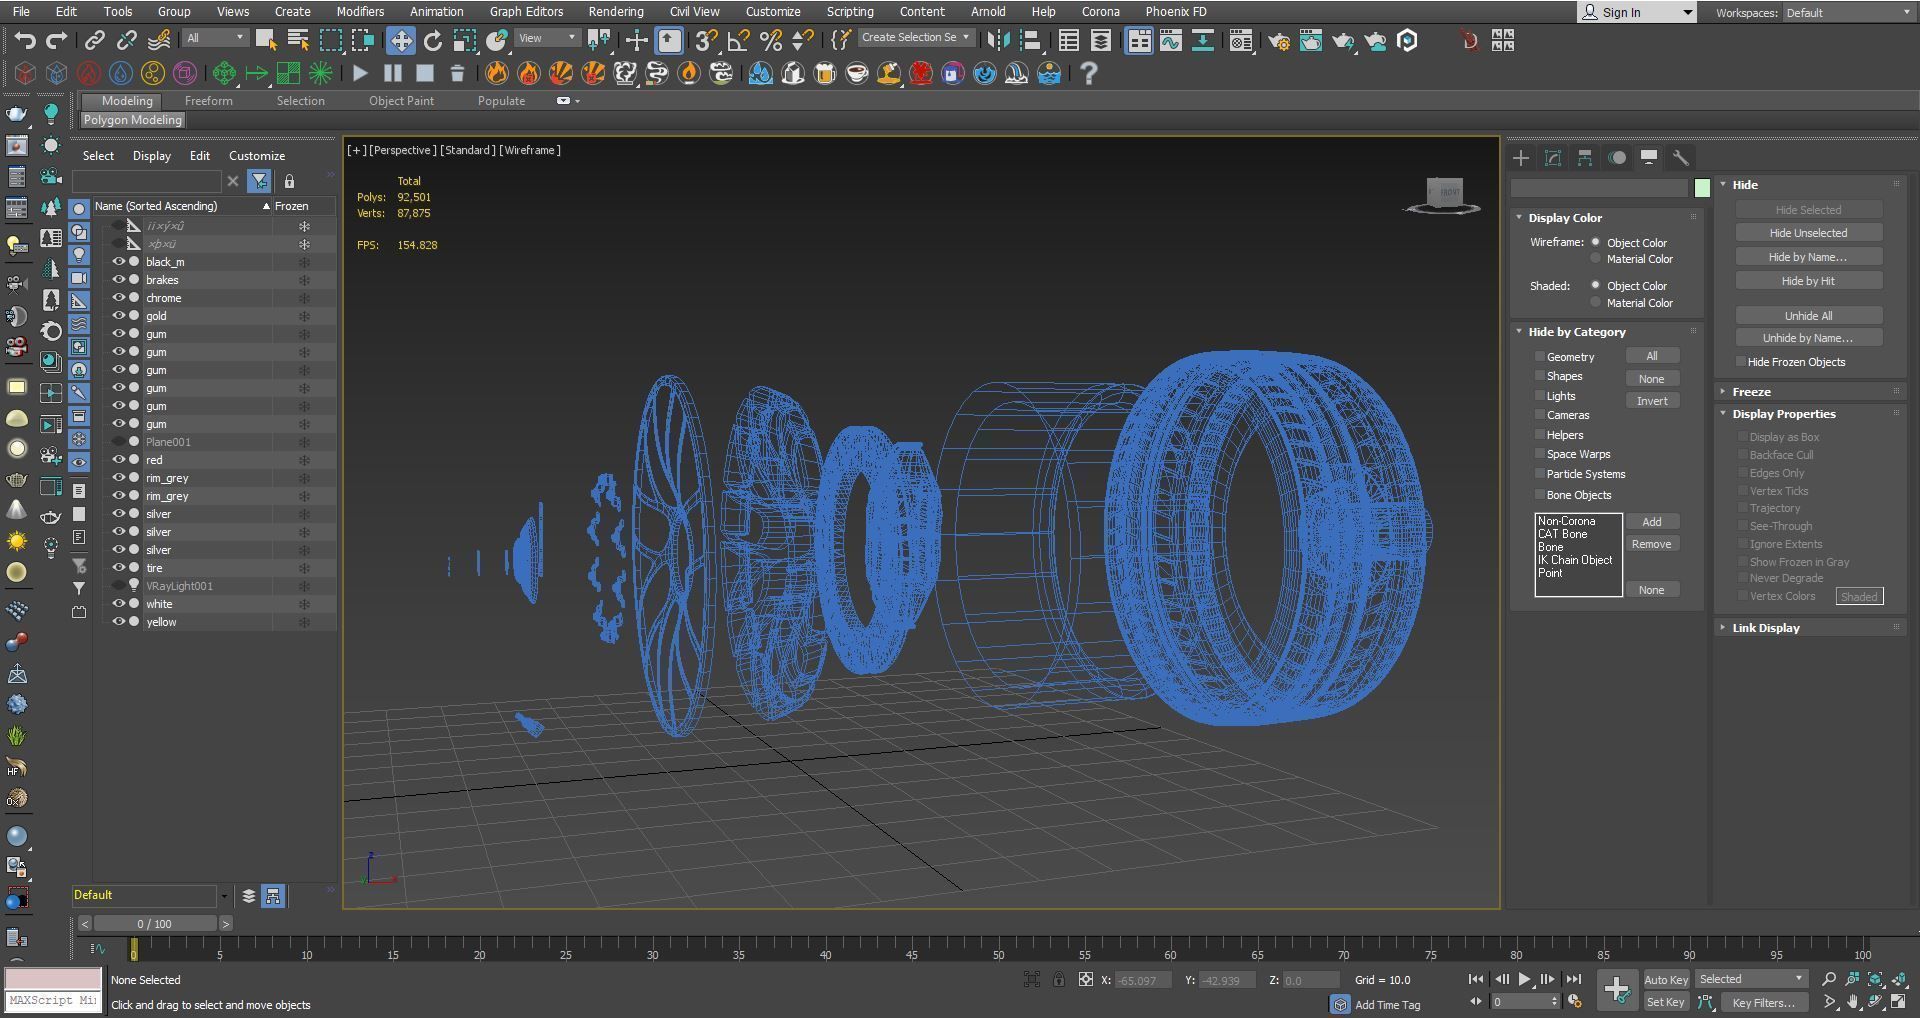Click the Phoenix FD Pause Simulation icon
This screenshot has height=1018, width=1920.
pos(392,73)
